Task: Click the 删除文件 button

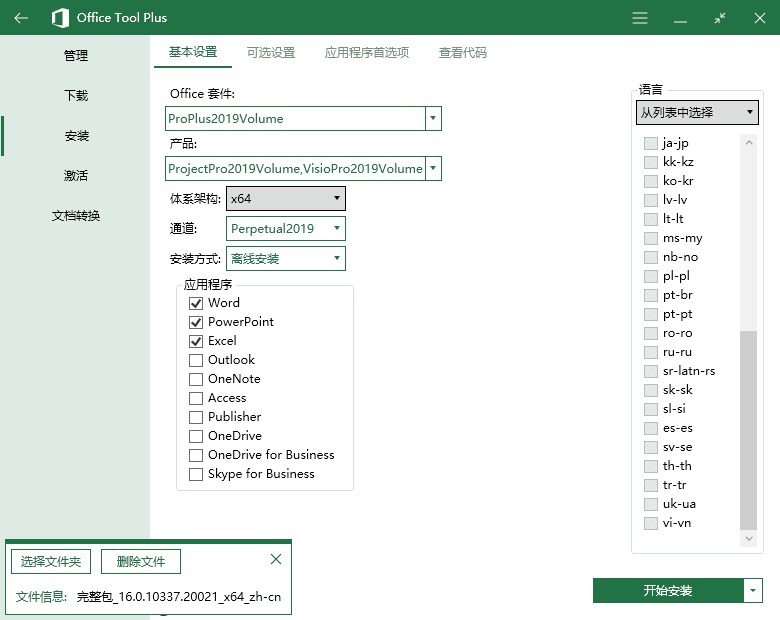Action: click(x=141, y=561)
